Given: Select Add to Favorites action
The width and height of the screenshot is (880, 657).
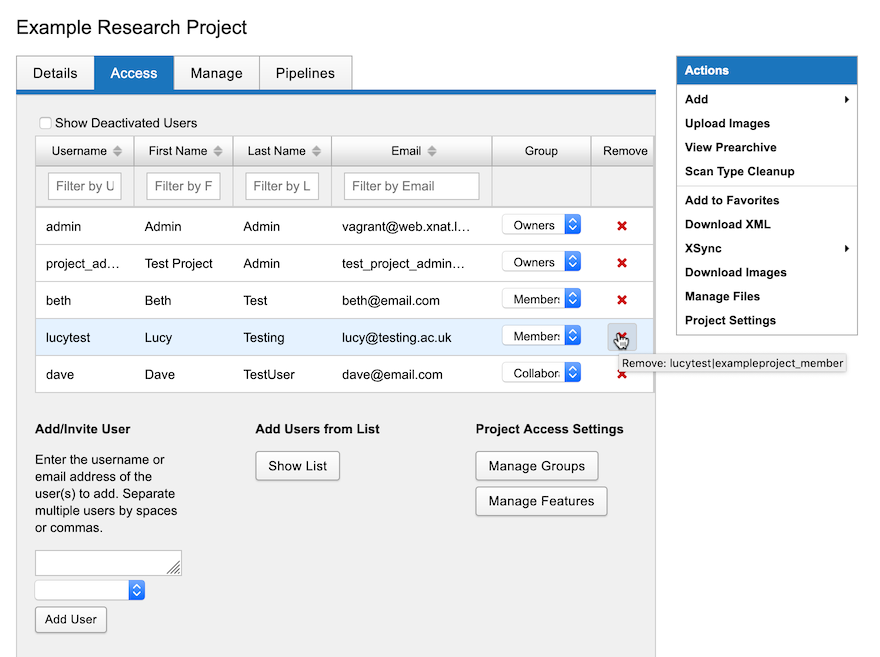Looking at the screenshot, I should coord(732,200).
